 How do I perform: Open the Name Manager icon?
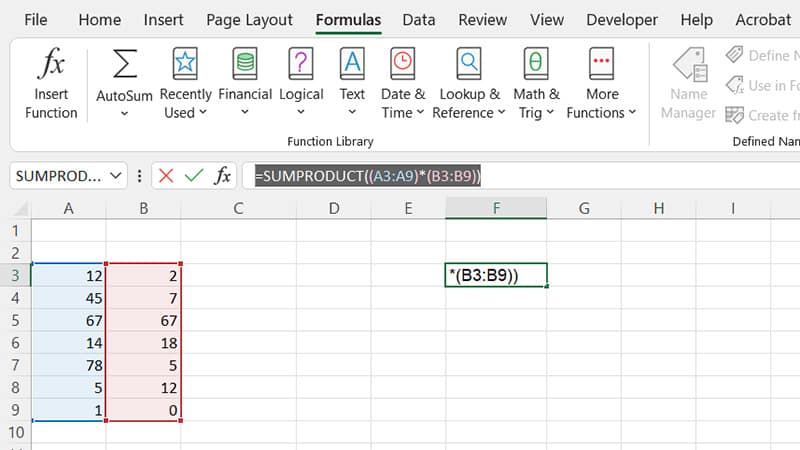tap(690, 64)
